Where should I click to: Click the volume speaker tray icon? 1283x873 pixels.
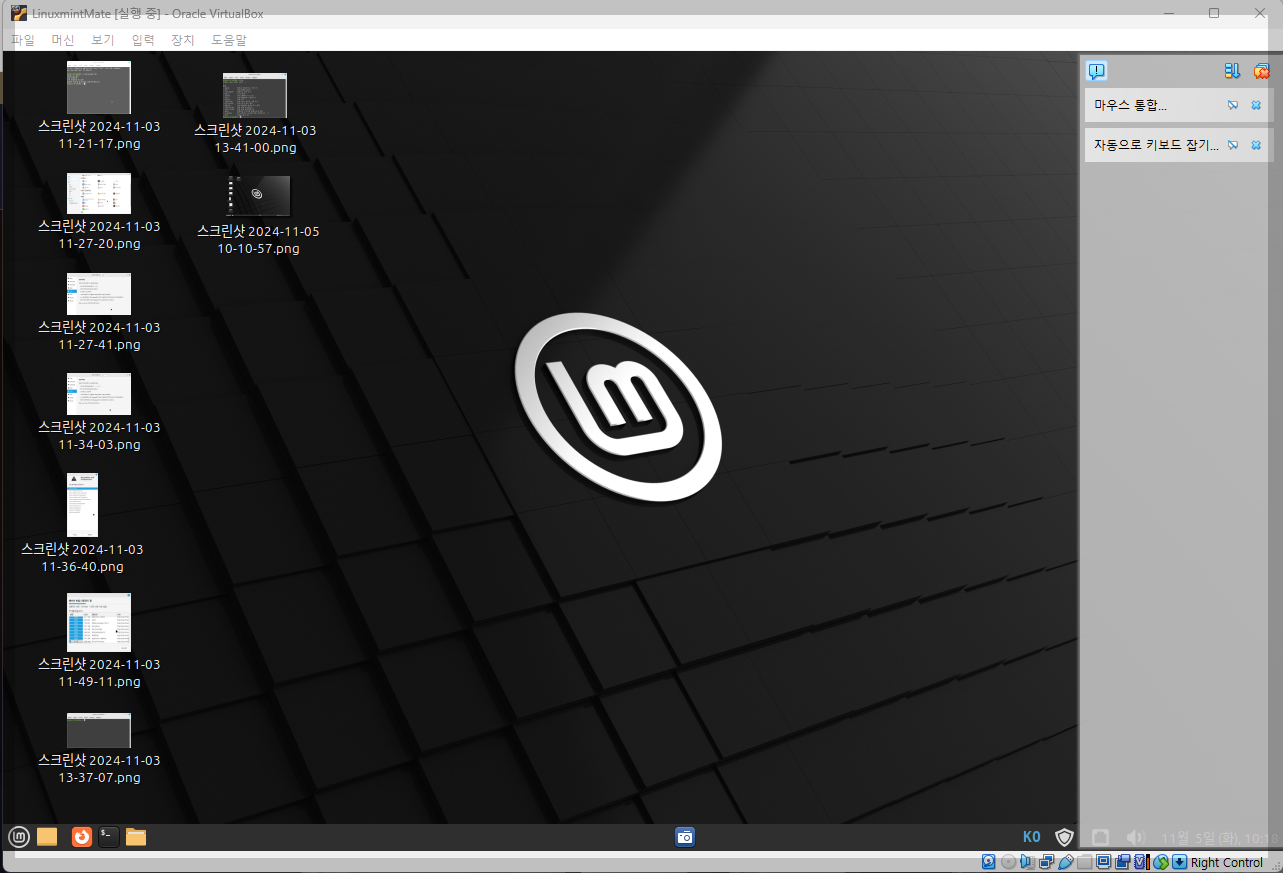pos(1135,837)
